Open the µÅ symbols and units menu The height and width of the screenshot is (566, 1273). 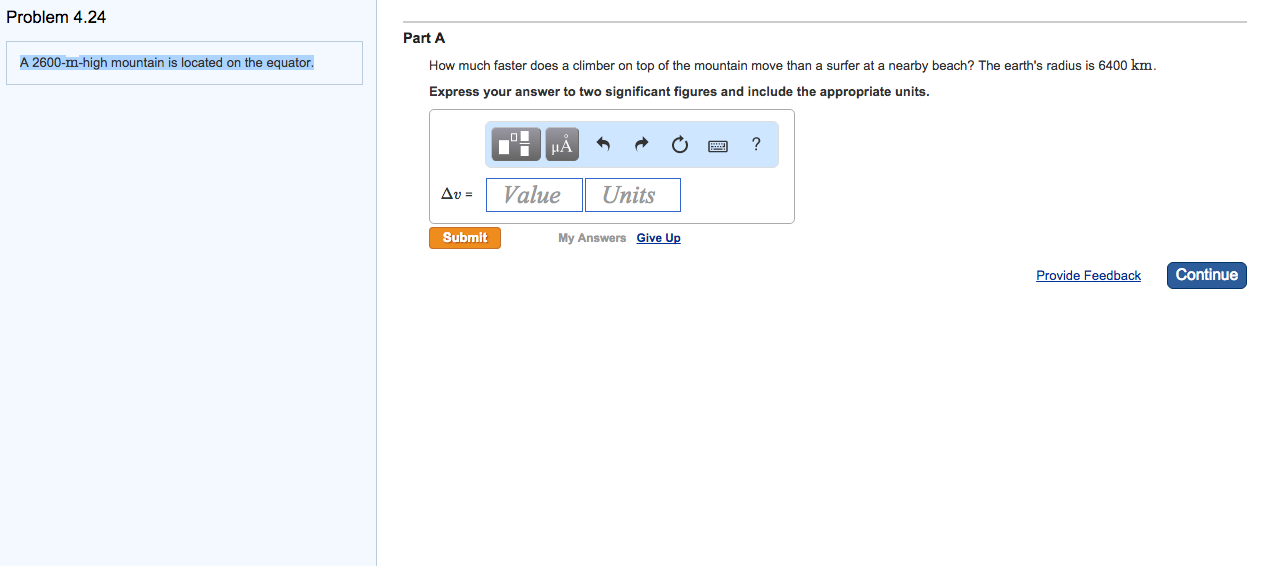click(562, 145)
